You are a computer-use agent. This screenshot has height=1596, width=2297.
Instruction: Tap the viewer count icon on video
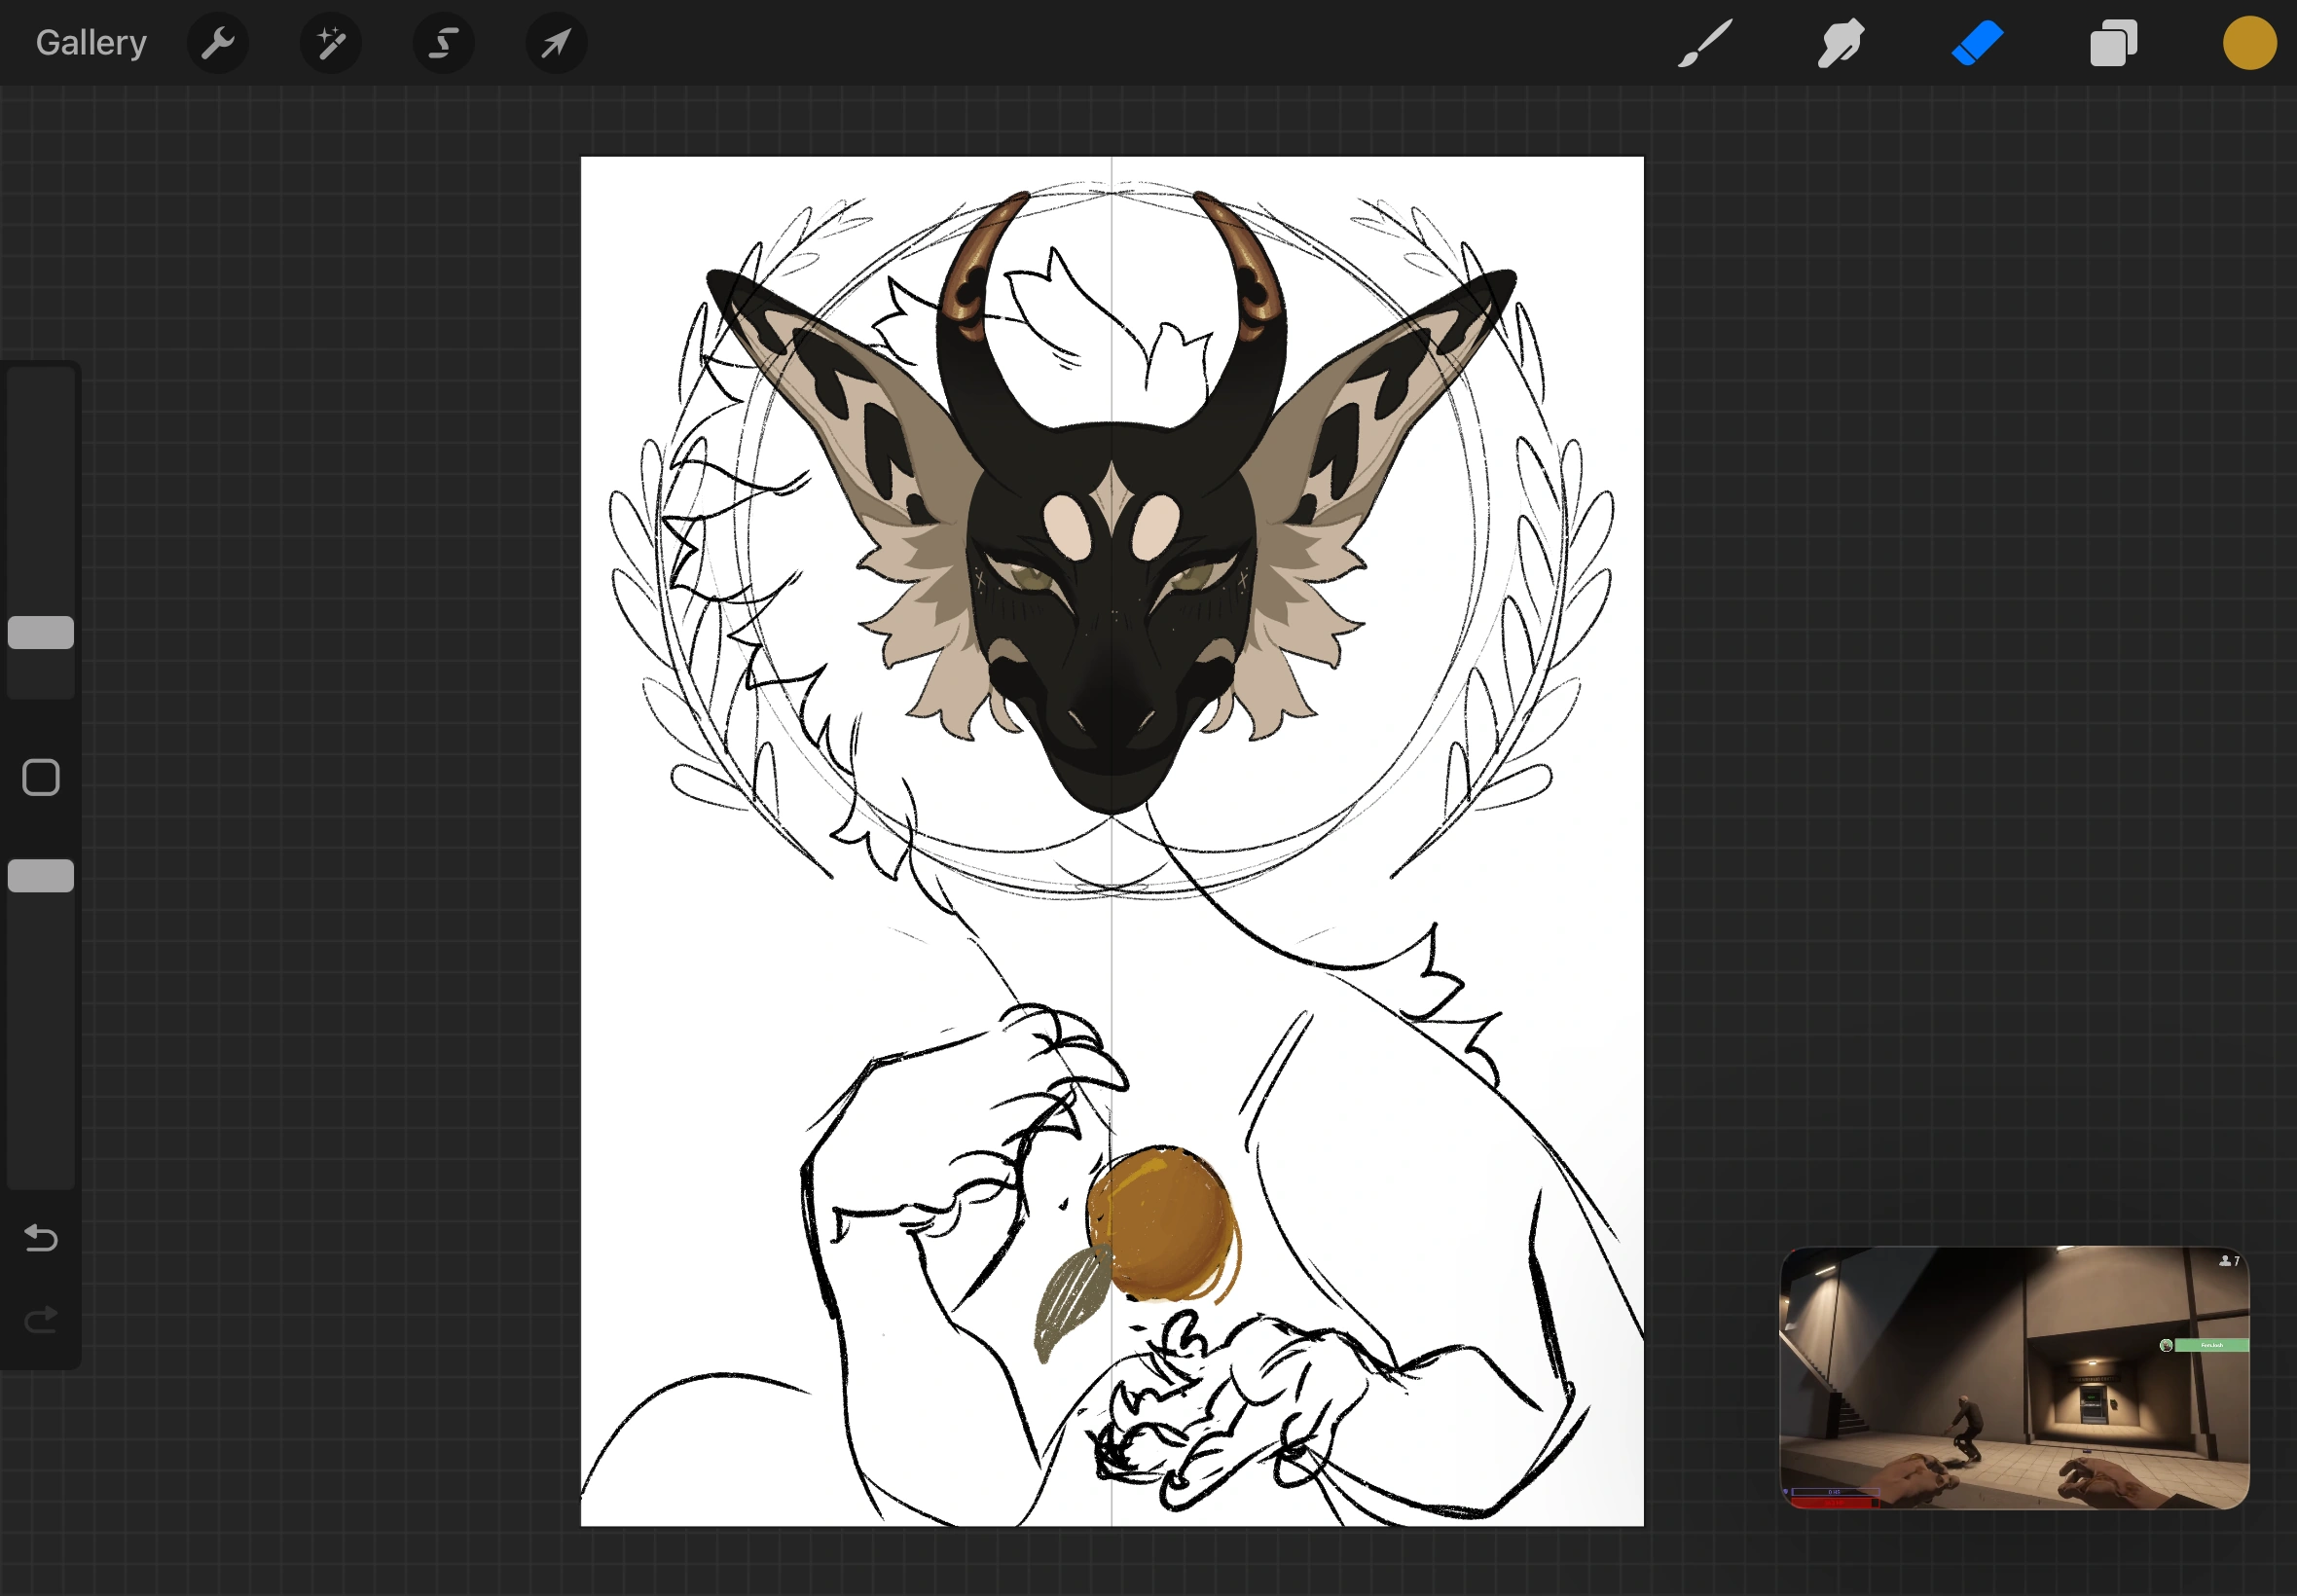(x=2228, y=1261)
